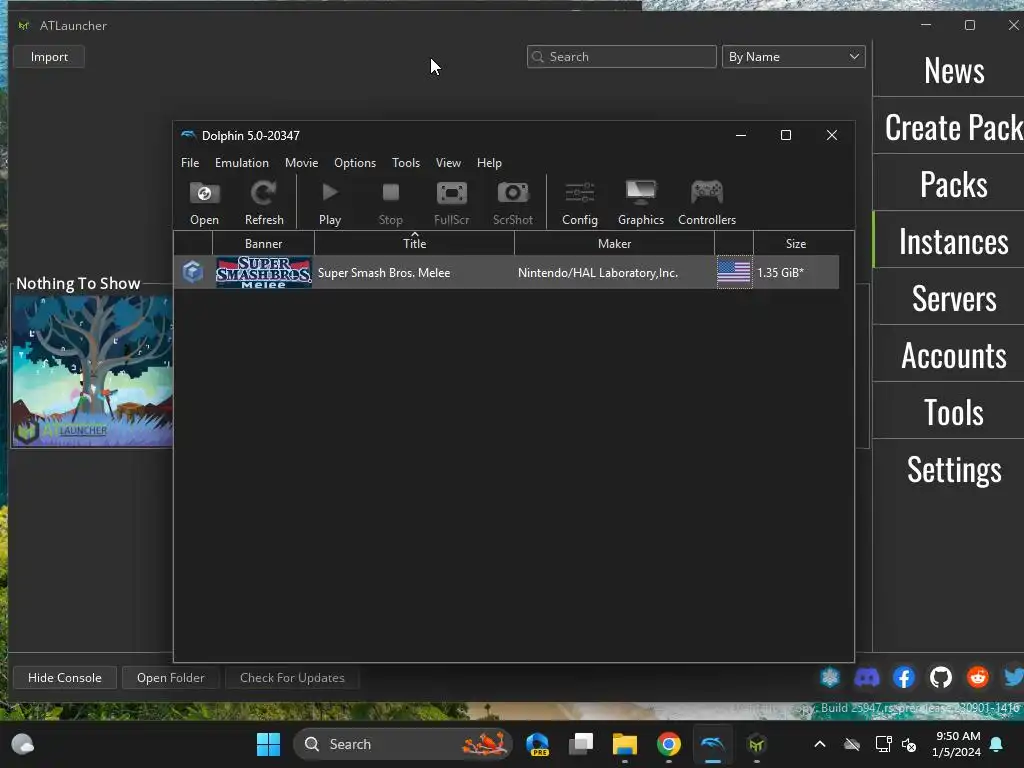The image size is (1024, 768).
Task: Click the Import button in ATLauncher
Action: pos(49,57)
